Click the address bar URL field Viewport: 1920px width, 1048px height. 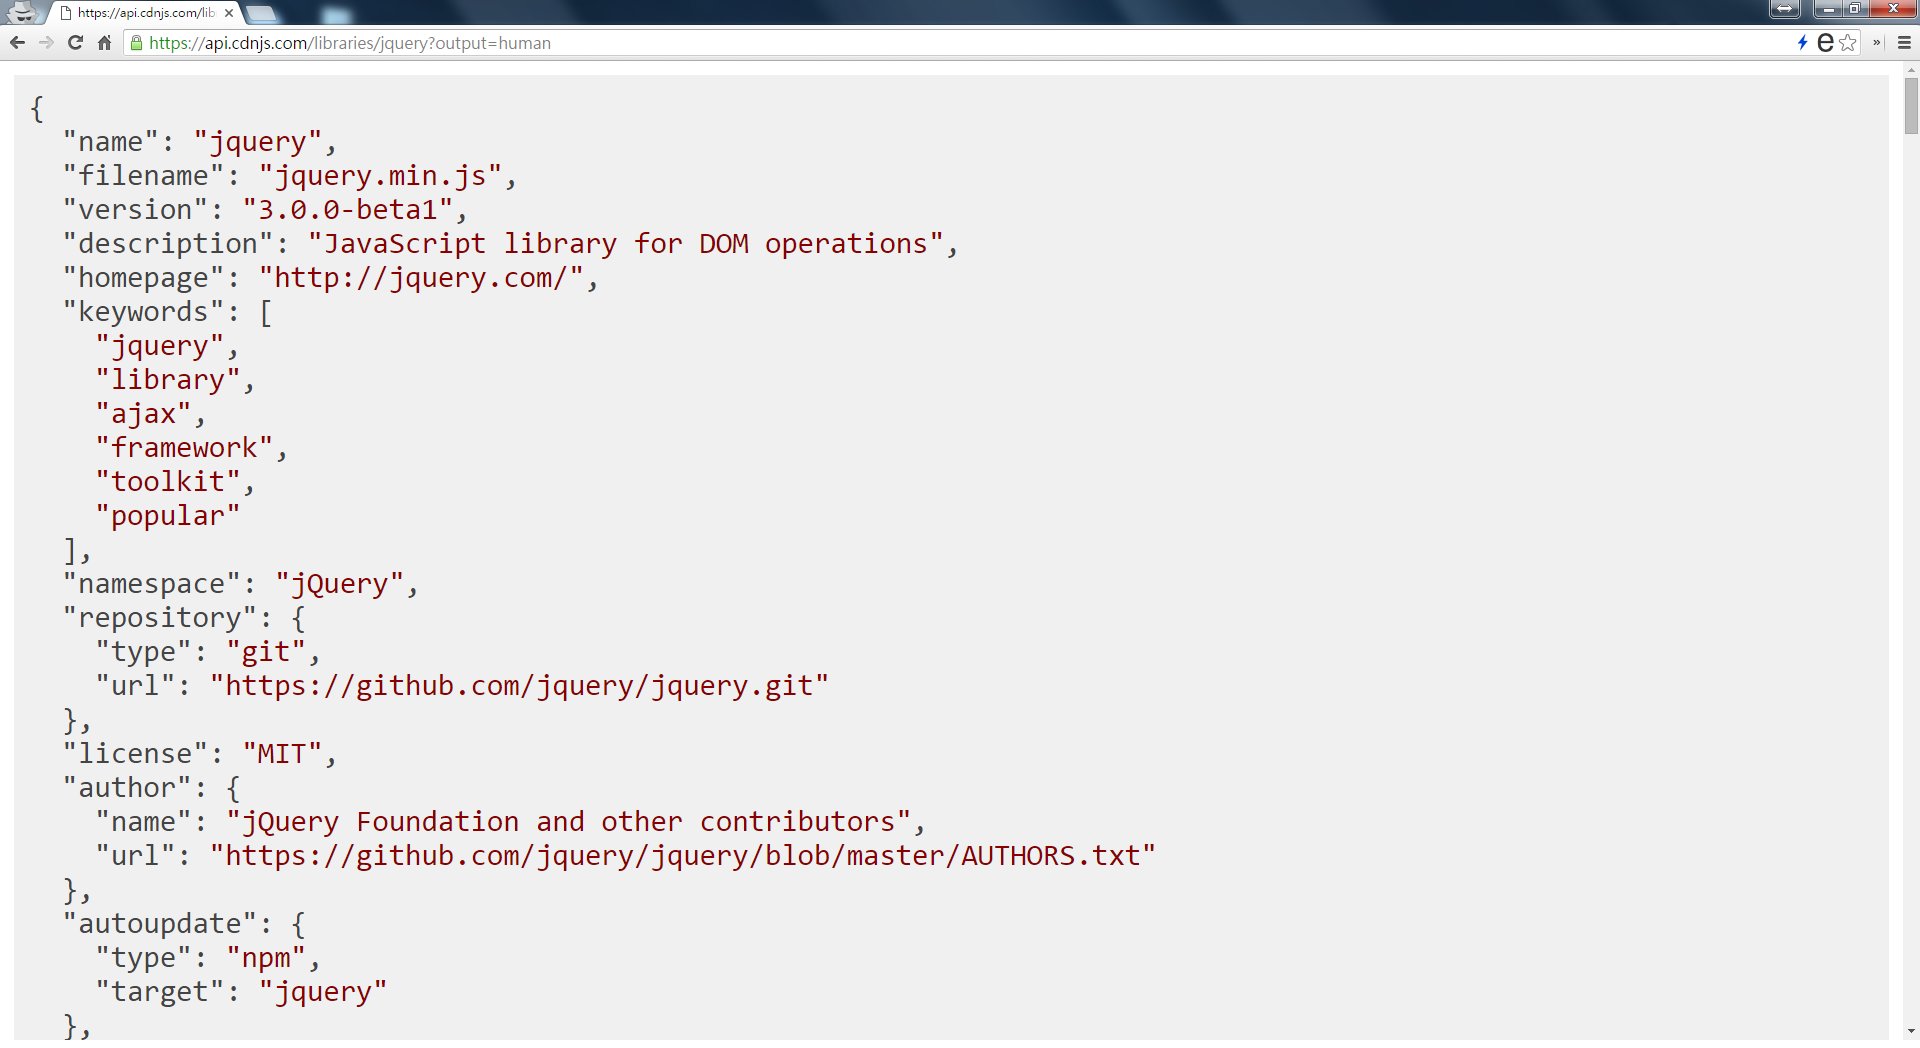point(960,43)
